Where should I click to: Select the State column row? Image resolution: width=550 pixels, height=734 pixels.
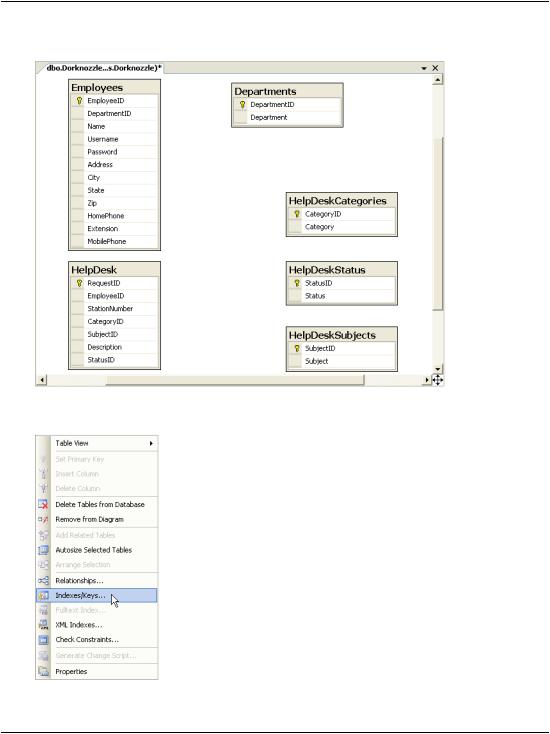point(115,190)
